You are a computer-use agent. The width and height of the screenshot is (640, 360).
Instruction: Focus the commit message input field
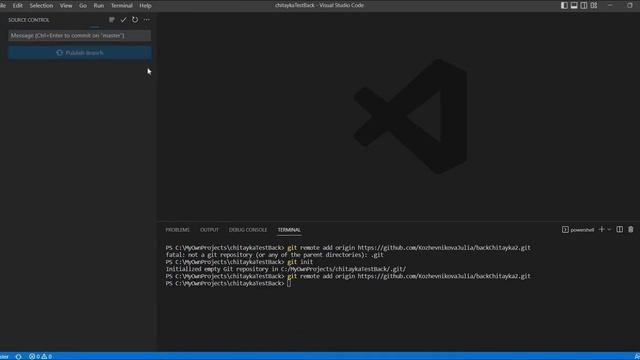point(80,36)
